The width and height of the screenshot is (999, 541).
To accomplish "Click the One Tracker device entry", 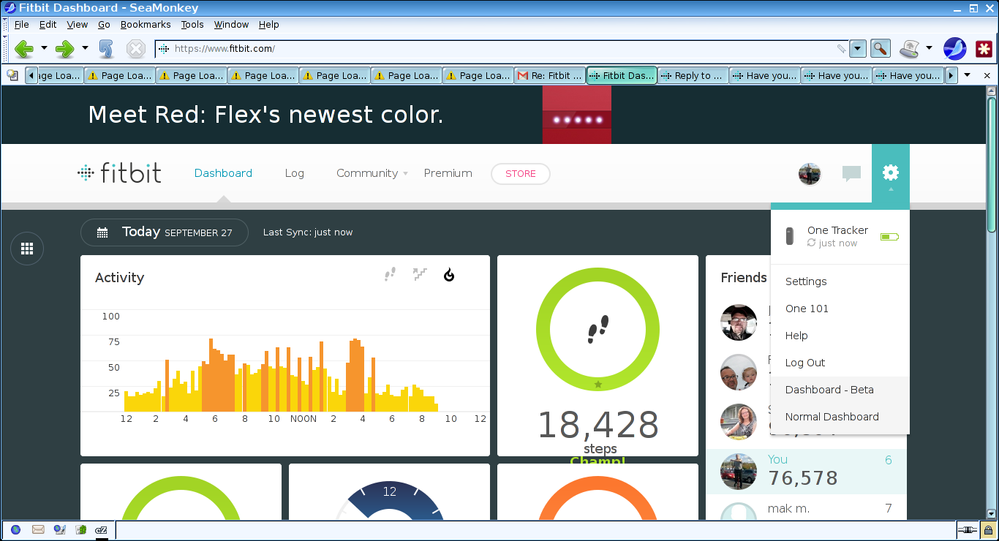I will click(x=839, y=236).
